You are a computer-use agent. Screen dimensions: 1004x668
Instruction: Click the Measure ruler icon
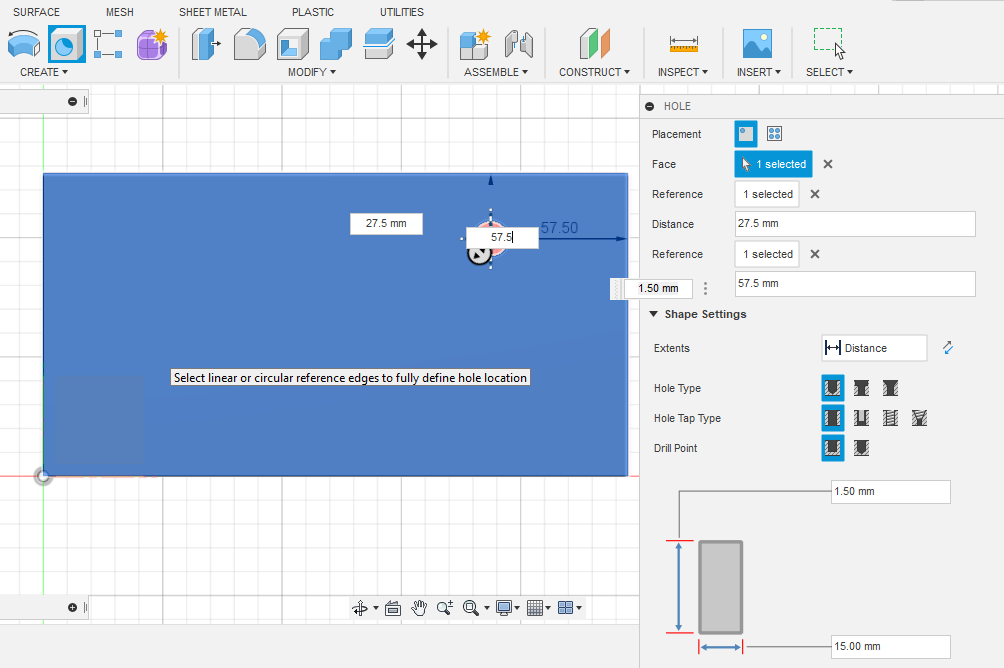pyautogui.click(x=684, y=44)
